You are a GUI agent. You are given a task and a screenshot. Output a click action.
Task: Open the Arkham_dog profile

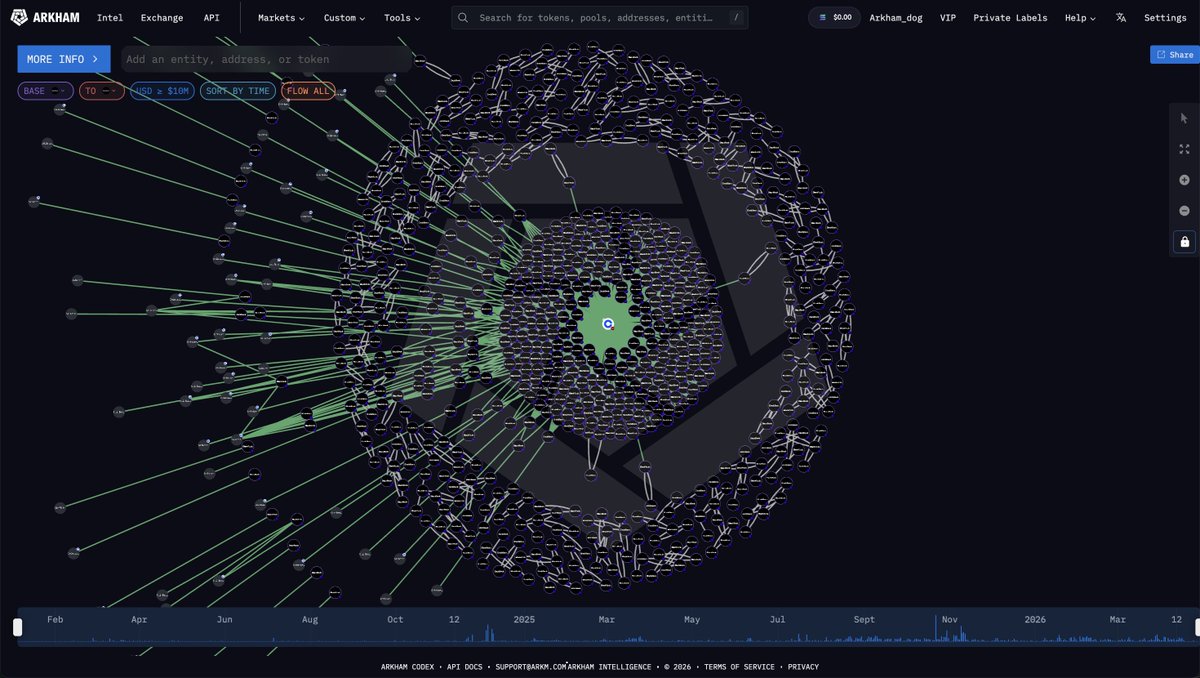tap(897, 18)
